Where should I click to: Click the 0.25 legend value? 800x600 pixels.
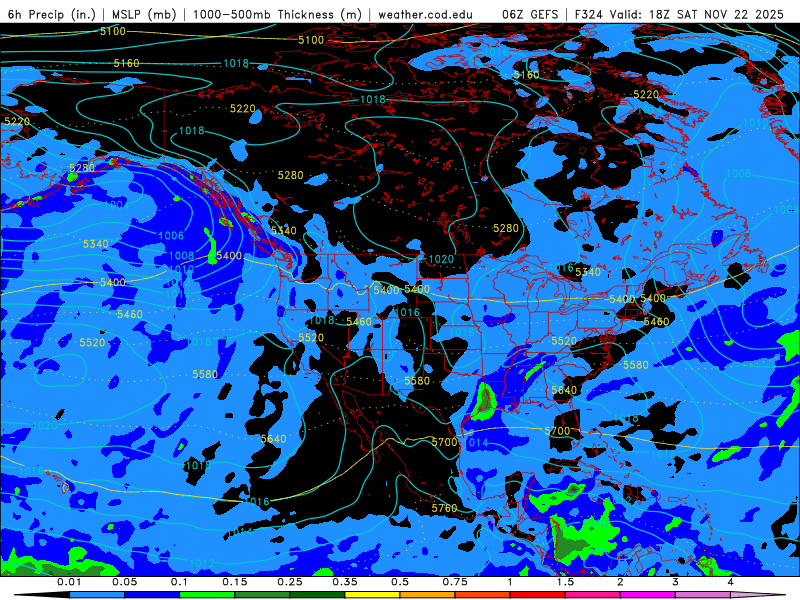(x=290, y=582)
